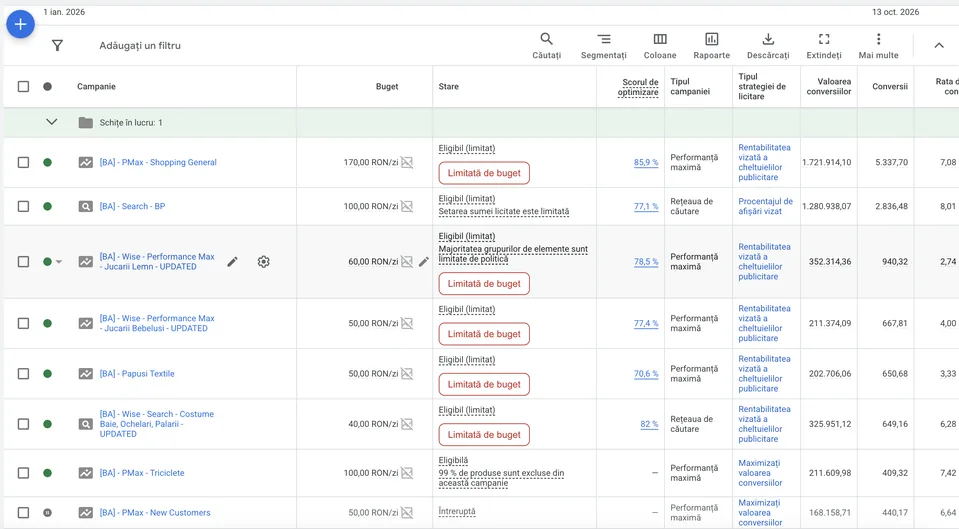Screen dimensions: 959x529
Task: Click green status dot of Shopping General
Action: click(x=47, y=163)
